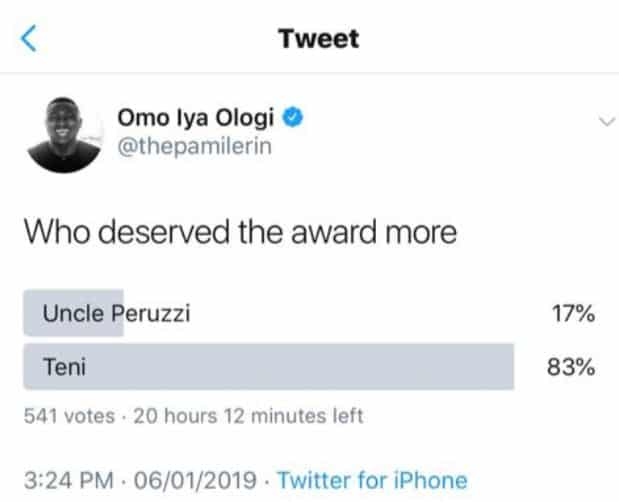This screenshot has height=502, width=619.
Task: Click the 83% poll result figure
Action: pyautogui.click(x=573, y=367)
